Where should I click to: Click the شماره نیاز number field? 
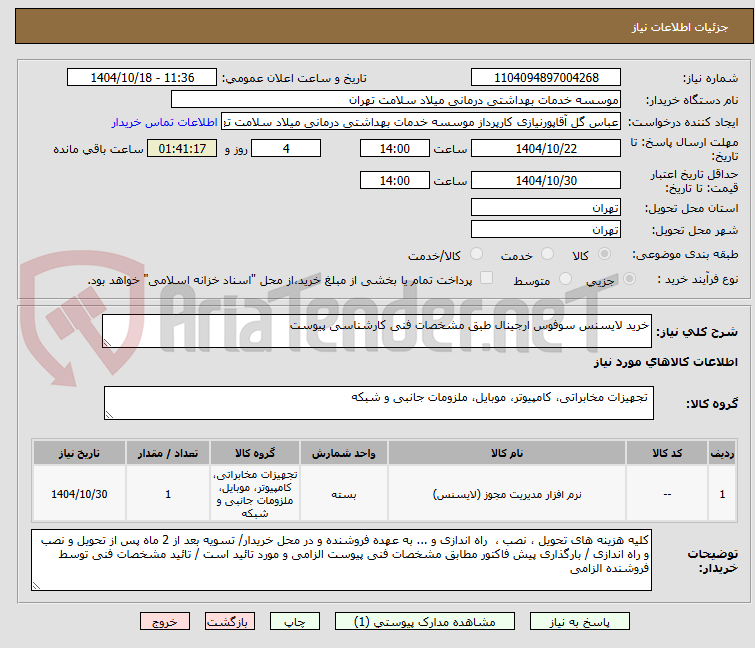(x=546, y=78)
